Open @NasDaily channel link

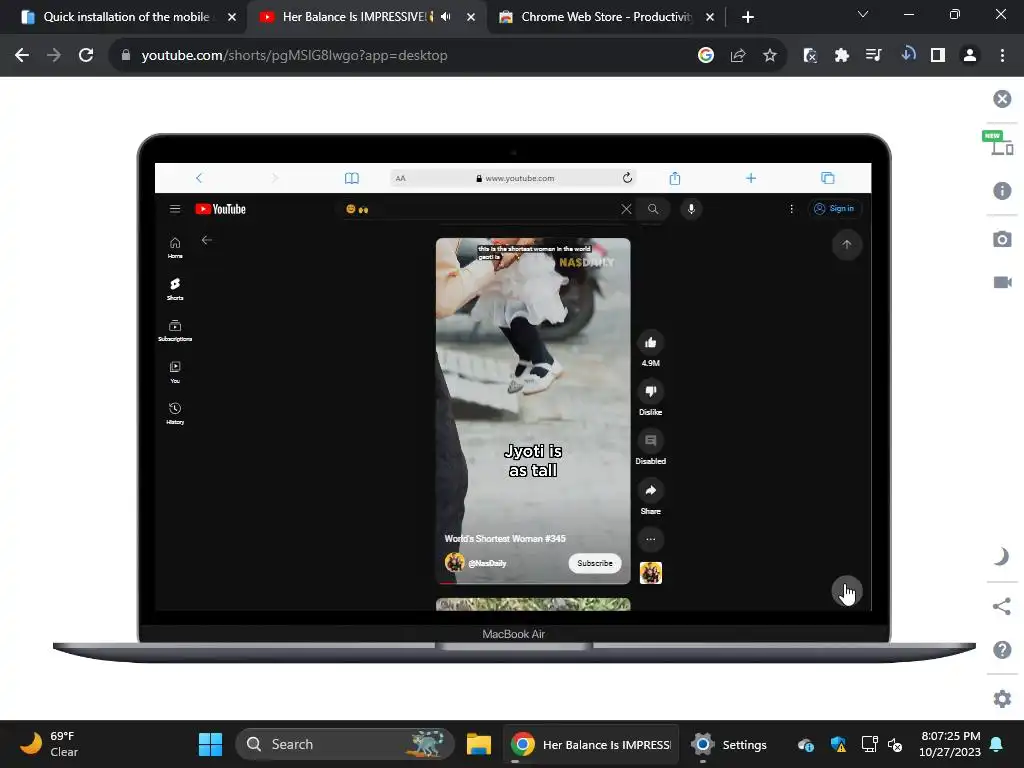pyautogui.click(x=487, y=563)
